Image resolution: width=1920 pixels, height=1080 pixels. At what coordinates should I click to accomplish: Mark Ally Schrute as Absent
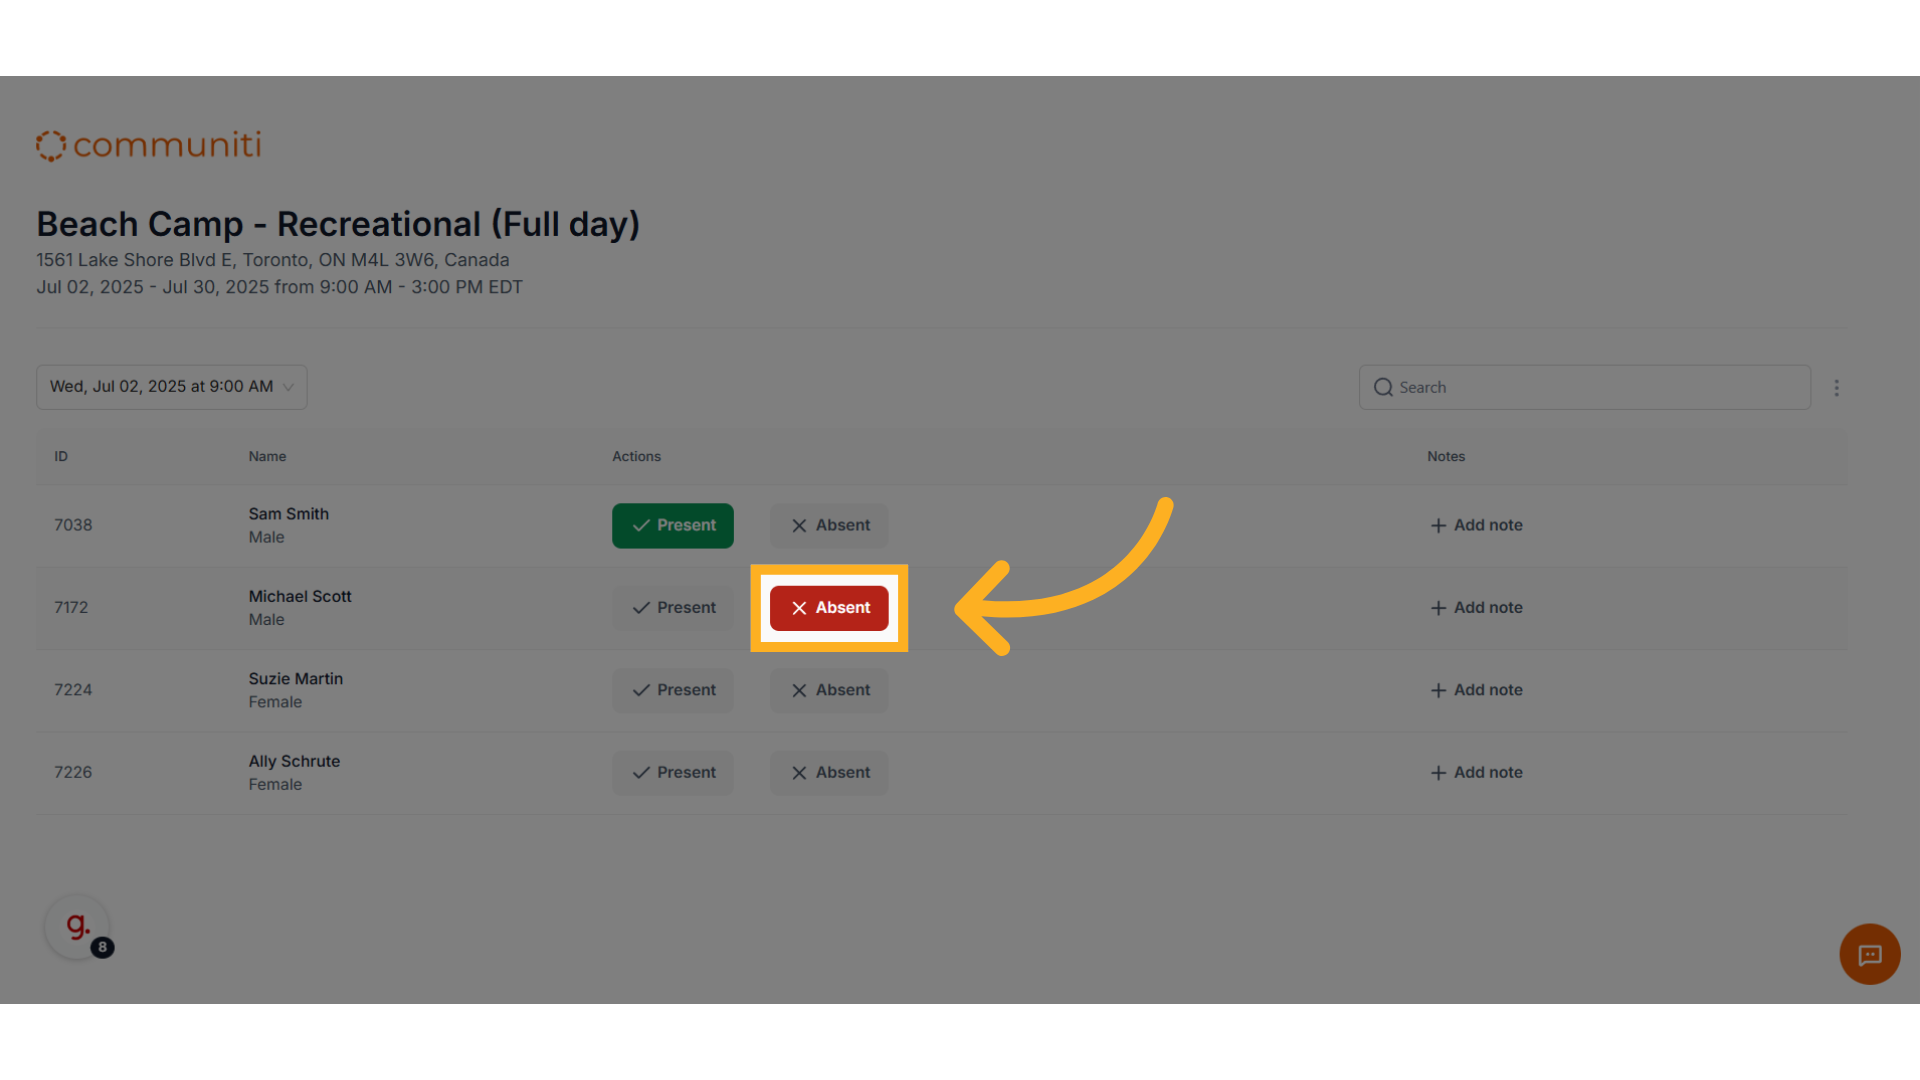pos(829,773)
